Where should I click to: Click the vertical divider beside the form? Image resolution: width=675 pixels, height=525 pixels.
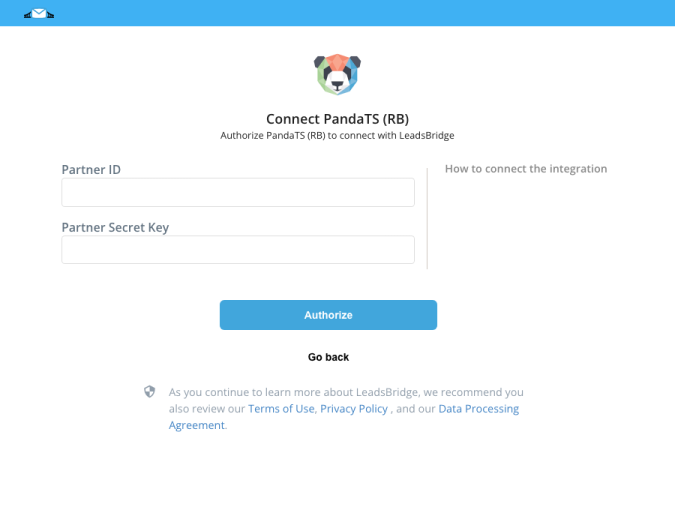coord(427,219)
